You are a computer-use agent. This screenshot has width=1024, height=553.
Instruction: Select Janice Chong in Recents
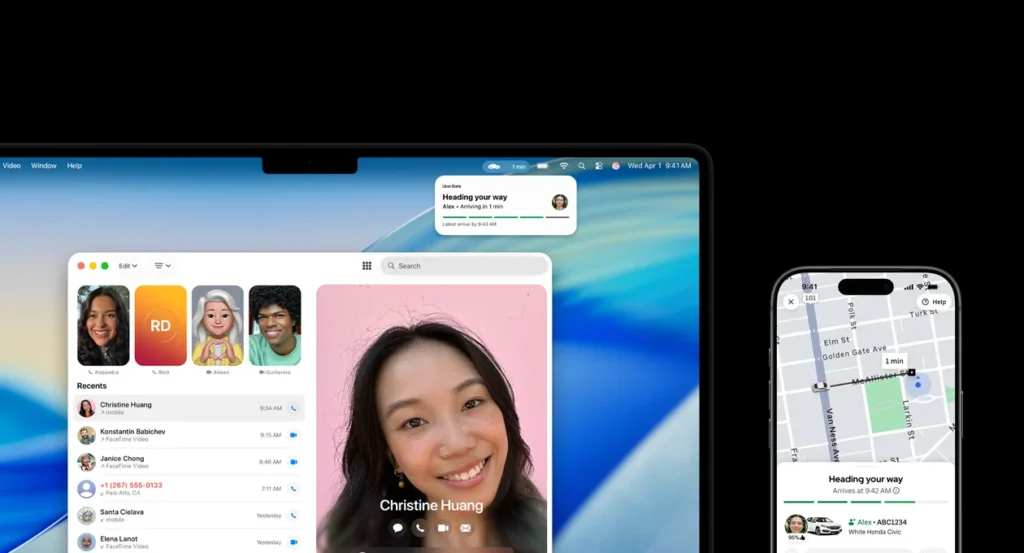click(189, 462)
